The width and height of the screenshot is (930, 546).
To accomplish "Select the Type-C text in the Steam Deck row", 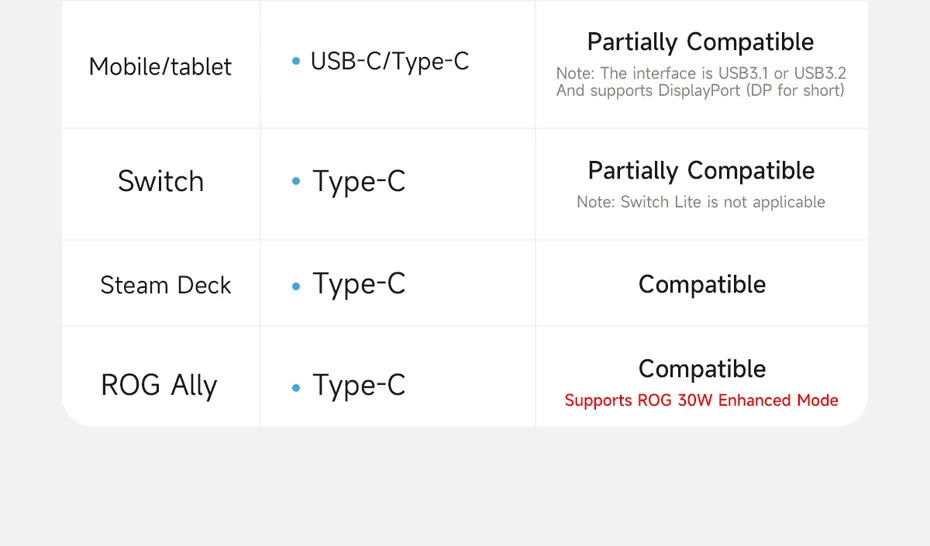I will point(359,285).
